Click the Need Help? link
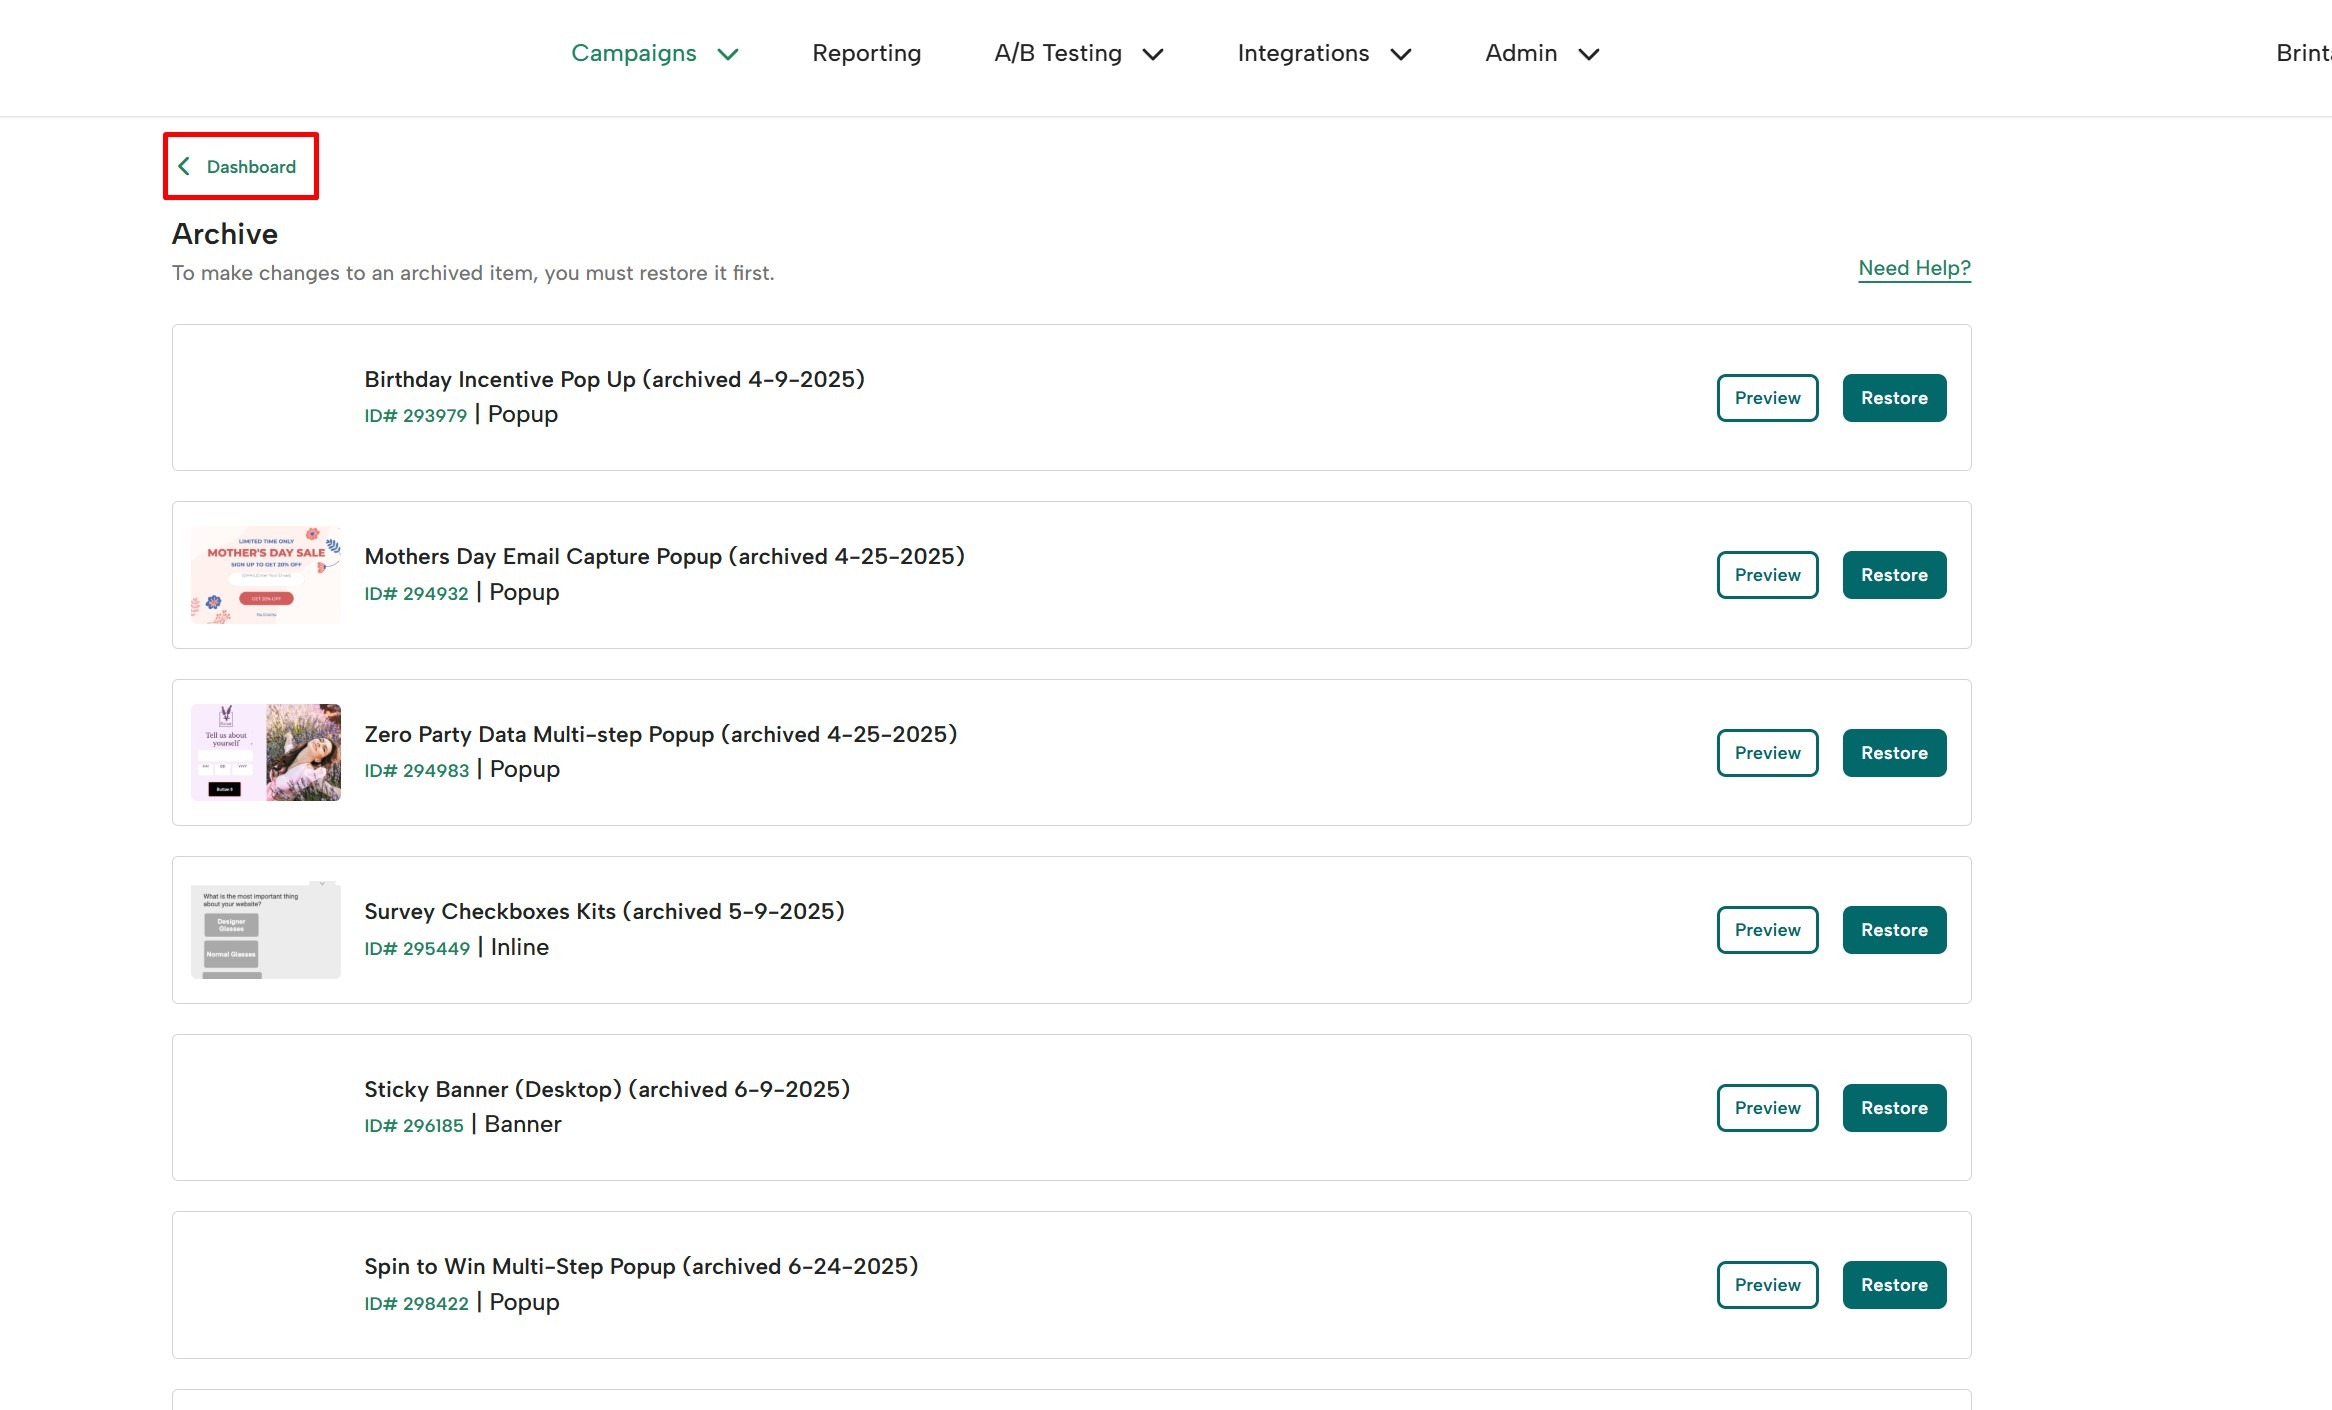 (x=1914, y=268)
